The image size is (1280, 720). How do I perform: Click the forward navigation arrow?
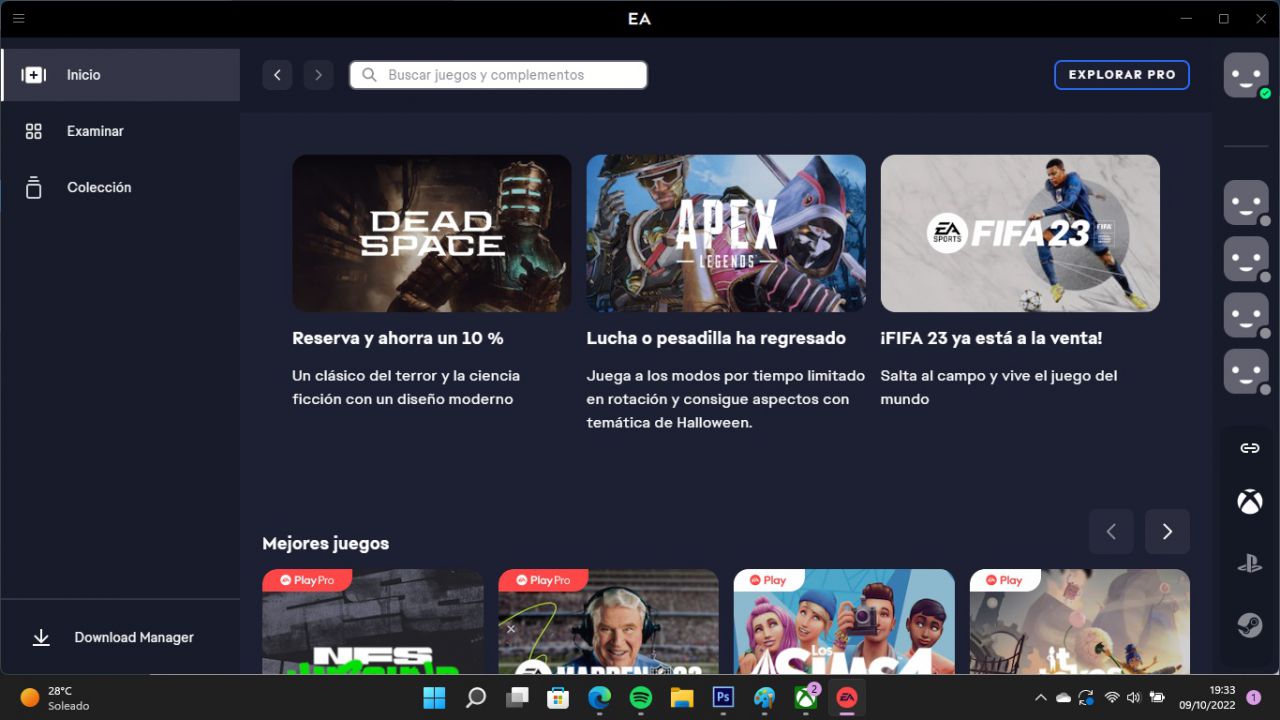coord(318,74)
